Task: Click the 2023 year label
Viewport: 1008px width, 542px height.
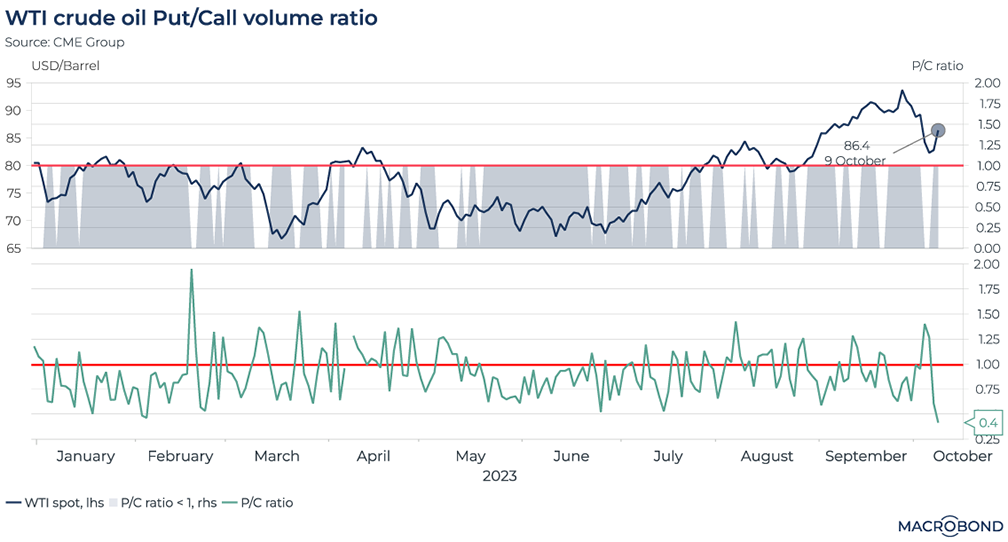Action: [x=498, y=476]
